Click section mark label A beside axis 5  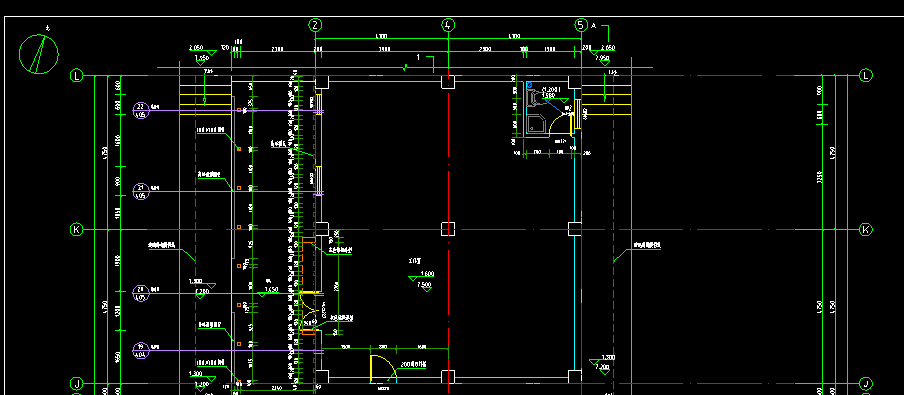[593, 25]
